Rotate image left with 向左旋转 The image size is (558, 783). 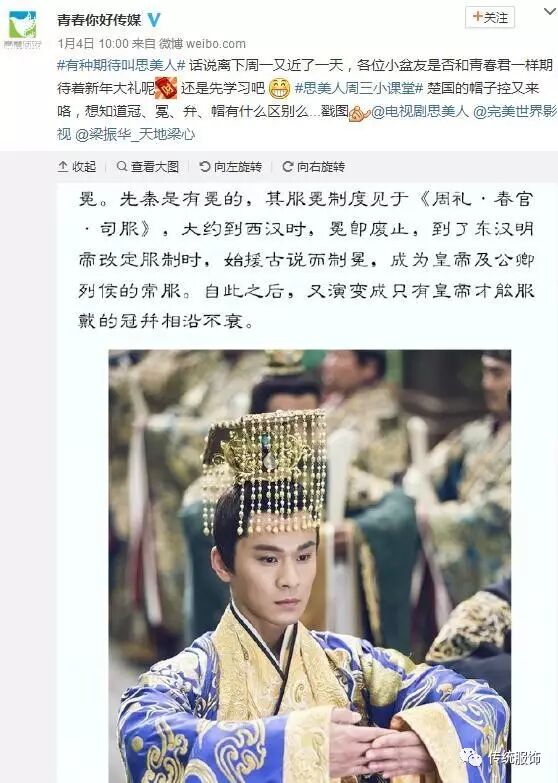tap(230, 166)
